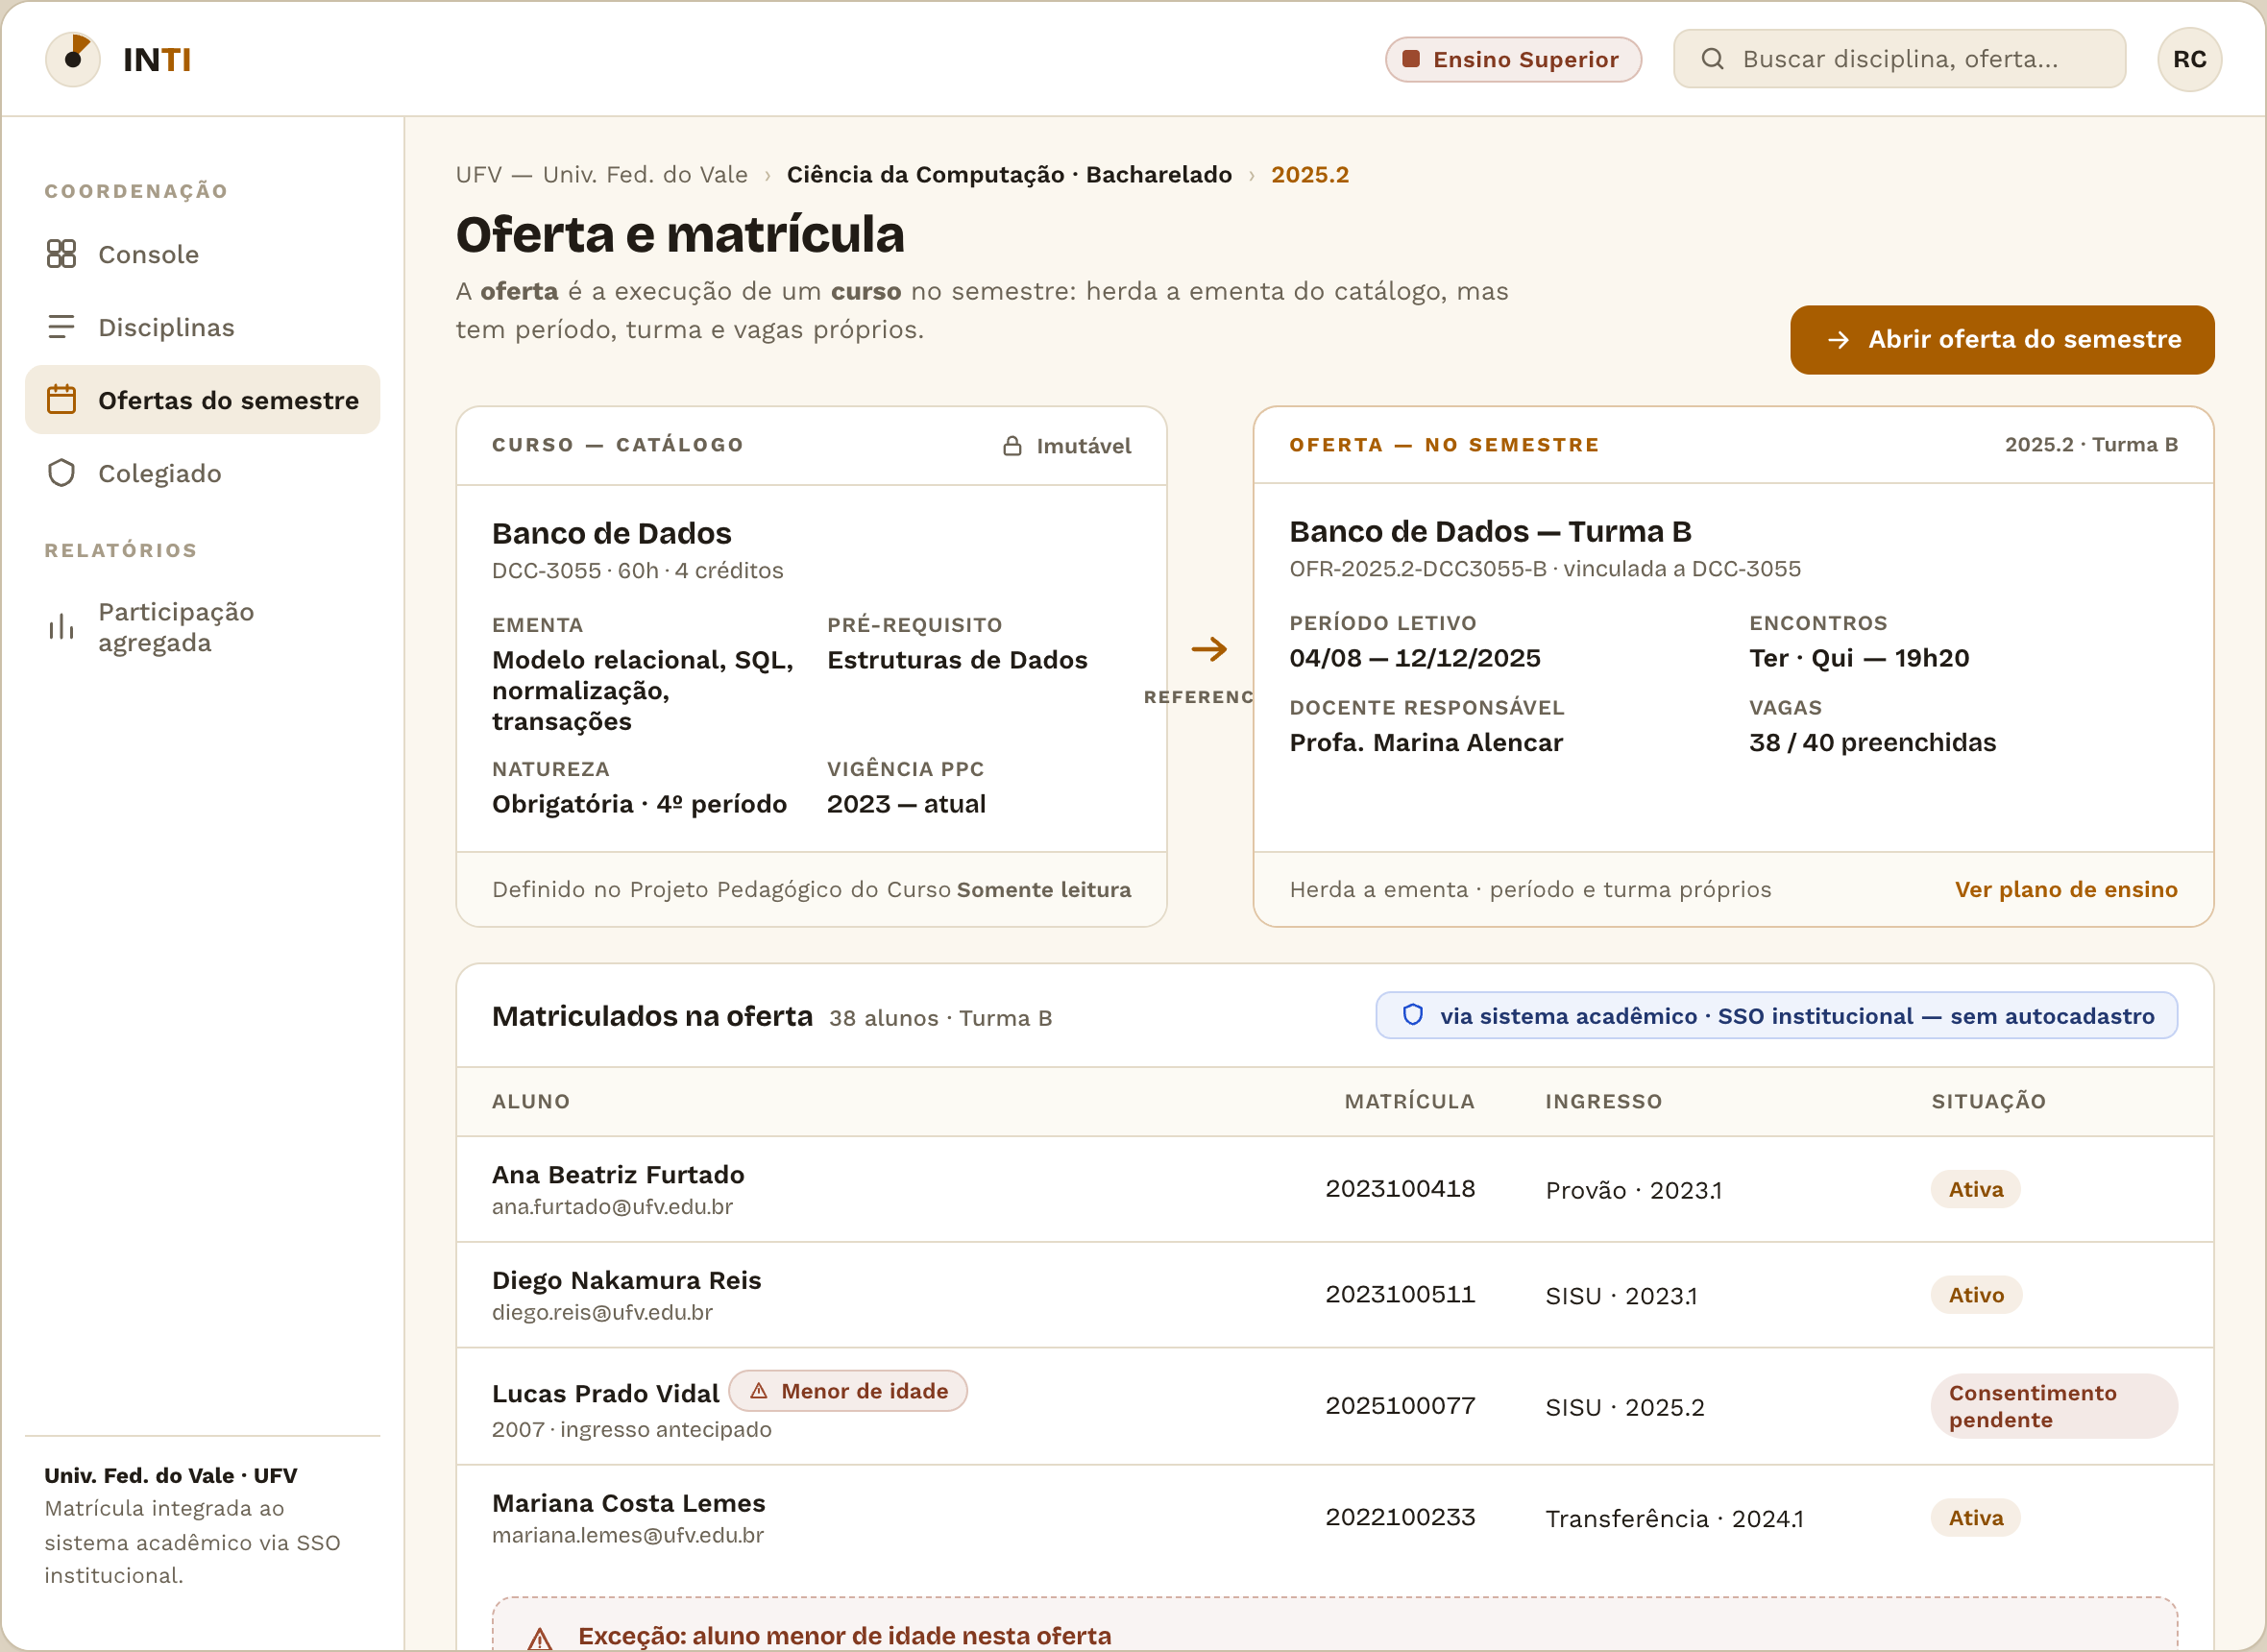Click the Banco de Dados — Turma B title

coord(1490,531)
